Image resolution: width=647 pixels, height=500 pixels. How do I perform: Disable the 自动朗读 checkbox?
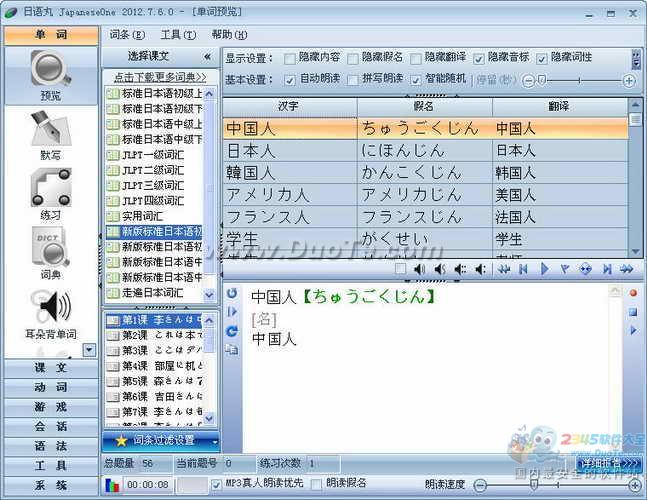click(290, 80)
